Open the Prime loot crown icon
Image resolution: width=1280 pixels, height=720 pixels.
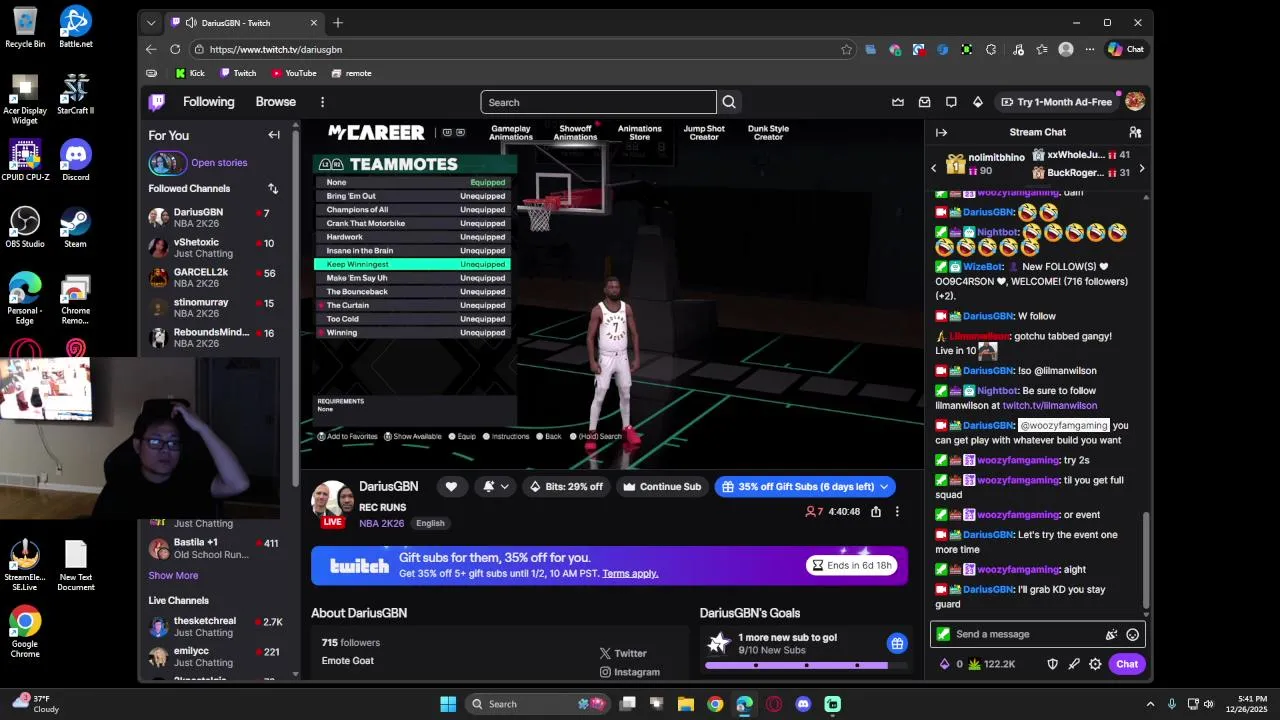pos(898,102)
